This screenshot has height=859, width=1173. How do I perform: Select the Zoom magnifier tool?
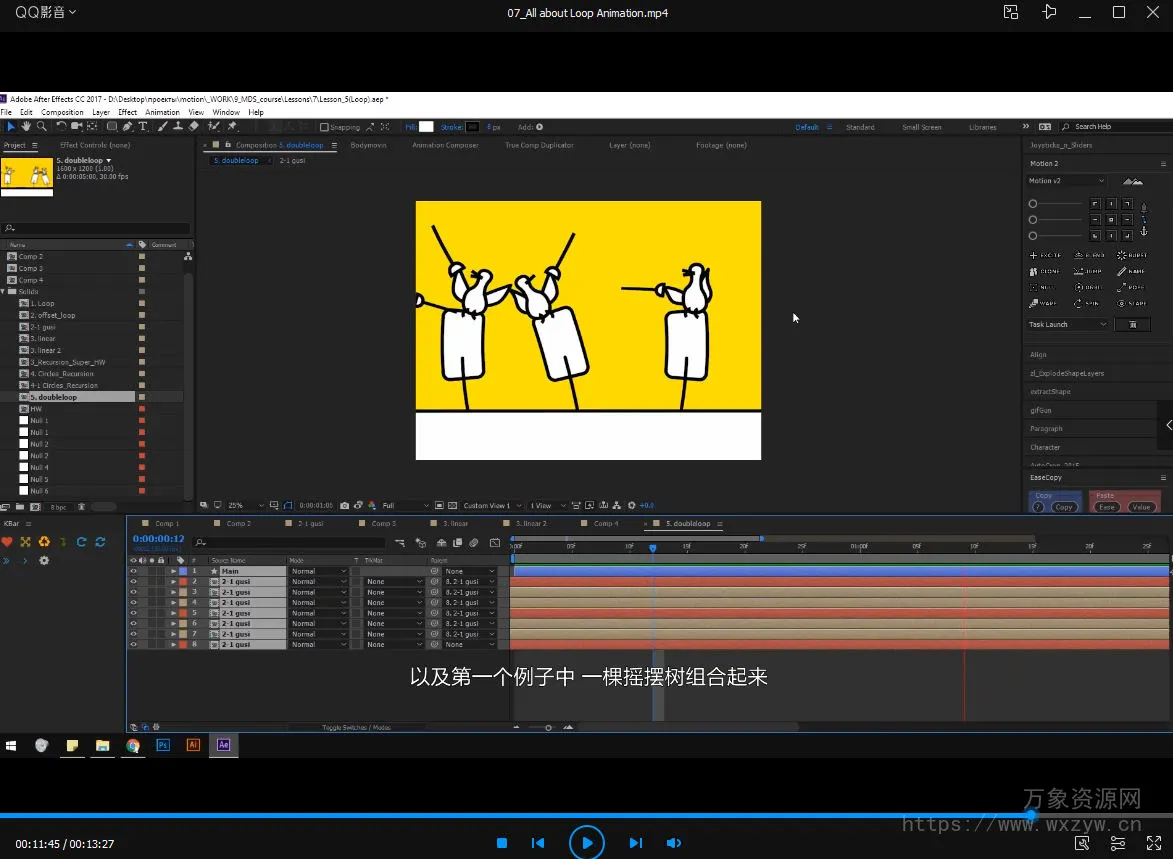point(42,127)
